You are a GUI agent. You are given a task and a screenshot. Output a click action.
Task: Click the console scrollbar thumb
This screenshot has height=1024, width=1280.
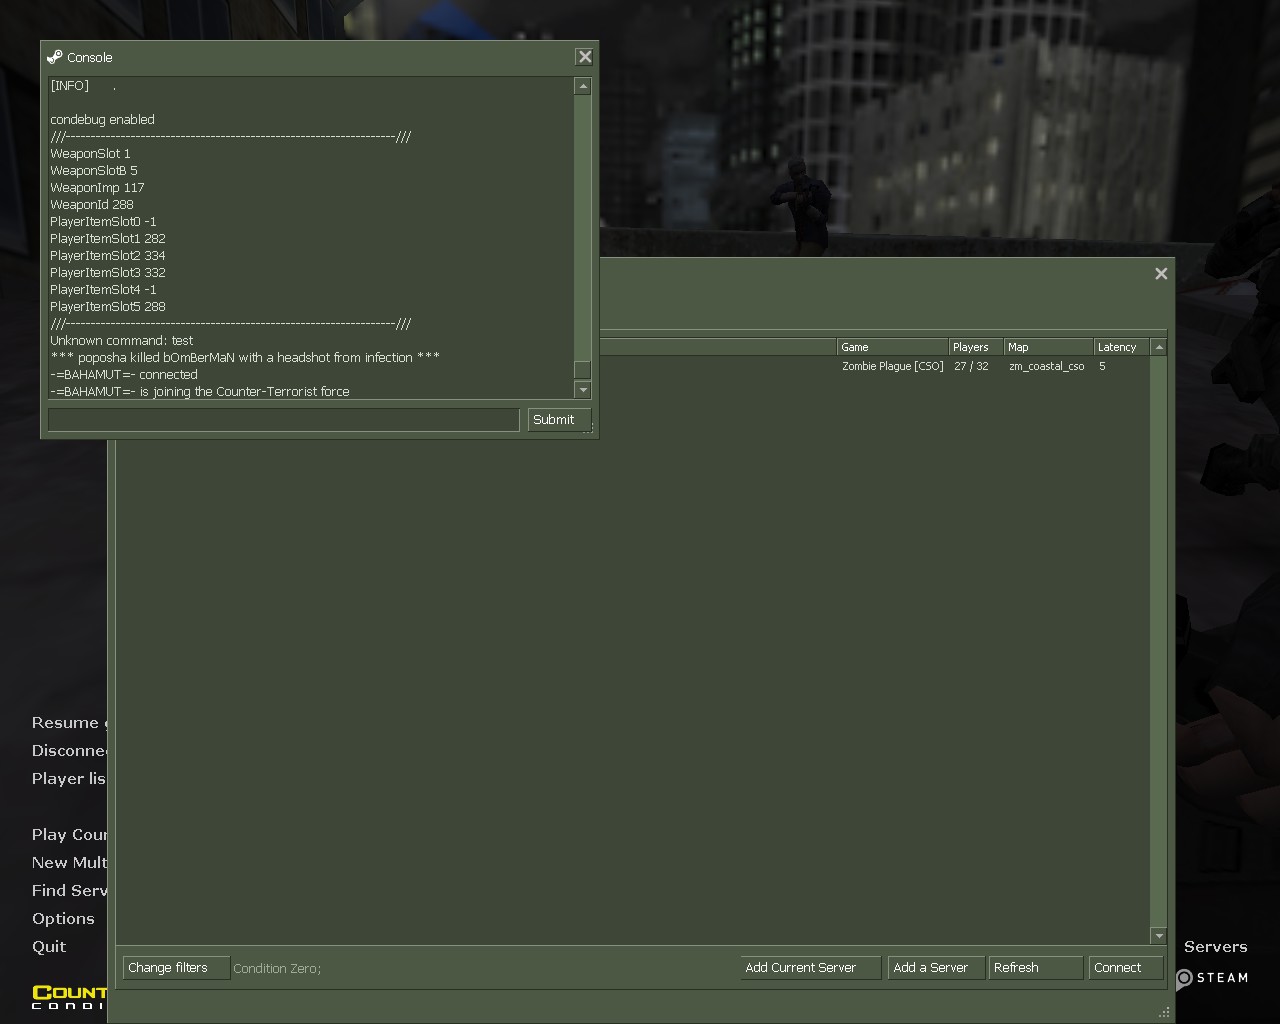coord(583,370)
